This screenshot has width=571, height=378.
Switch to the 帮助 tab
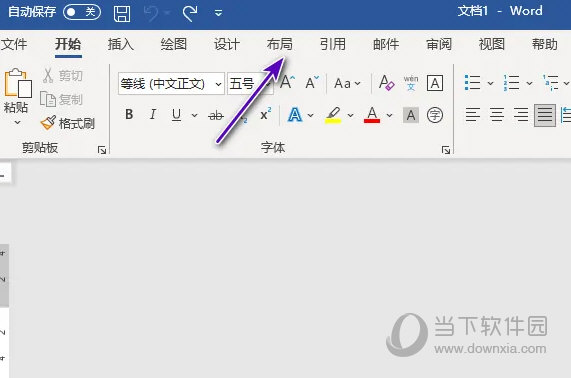pos(545,44)
